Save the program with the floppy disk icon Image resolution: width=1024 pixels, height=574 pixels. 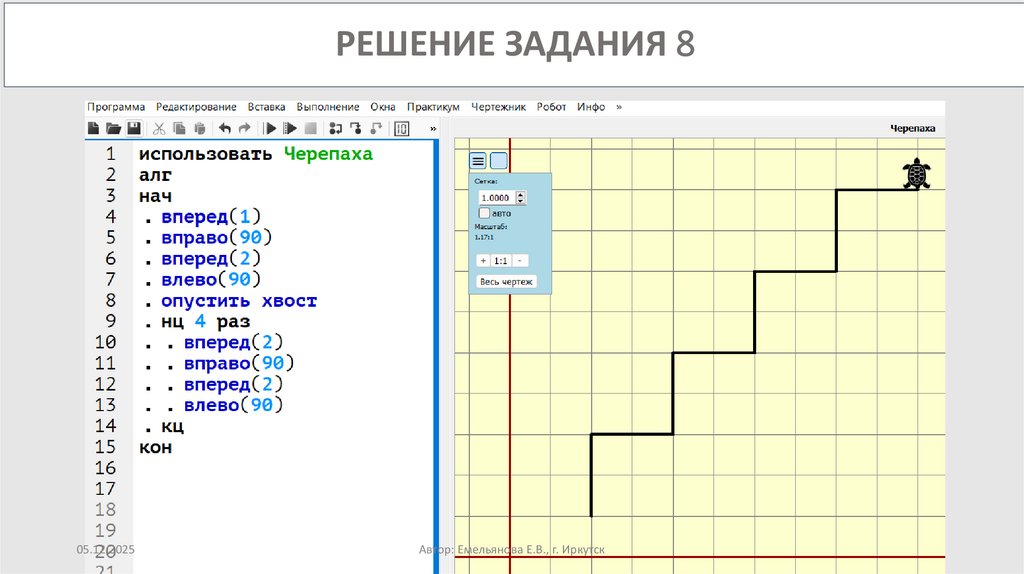point(134,128)
